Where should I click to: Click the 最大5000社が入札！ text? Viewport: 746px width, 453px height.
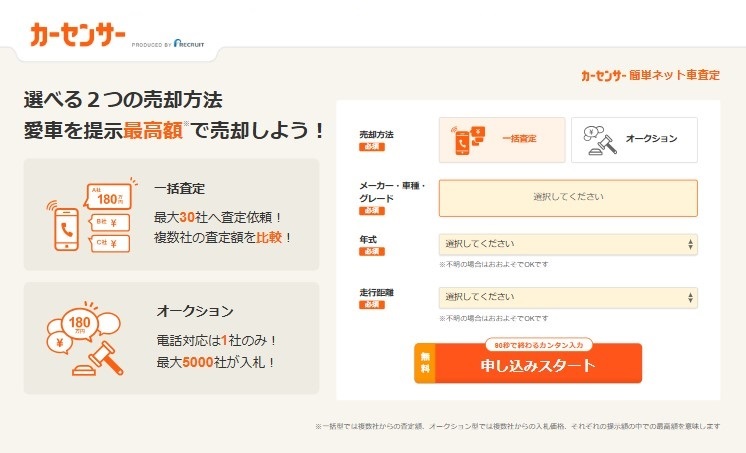(x=216, y=363)
